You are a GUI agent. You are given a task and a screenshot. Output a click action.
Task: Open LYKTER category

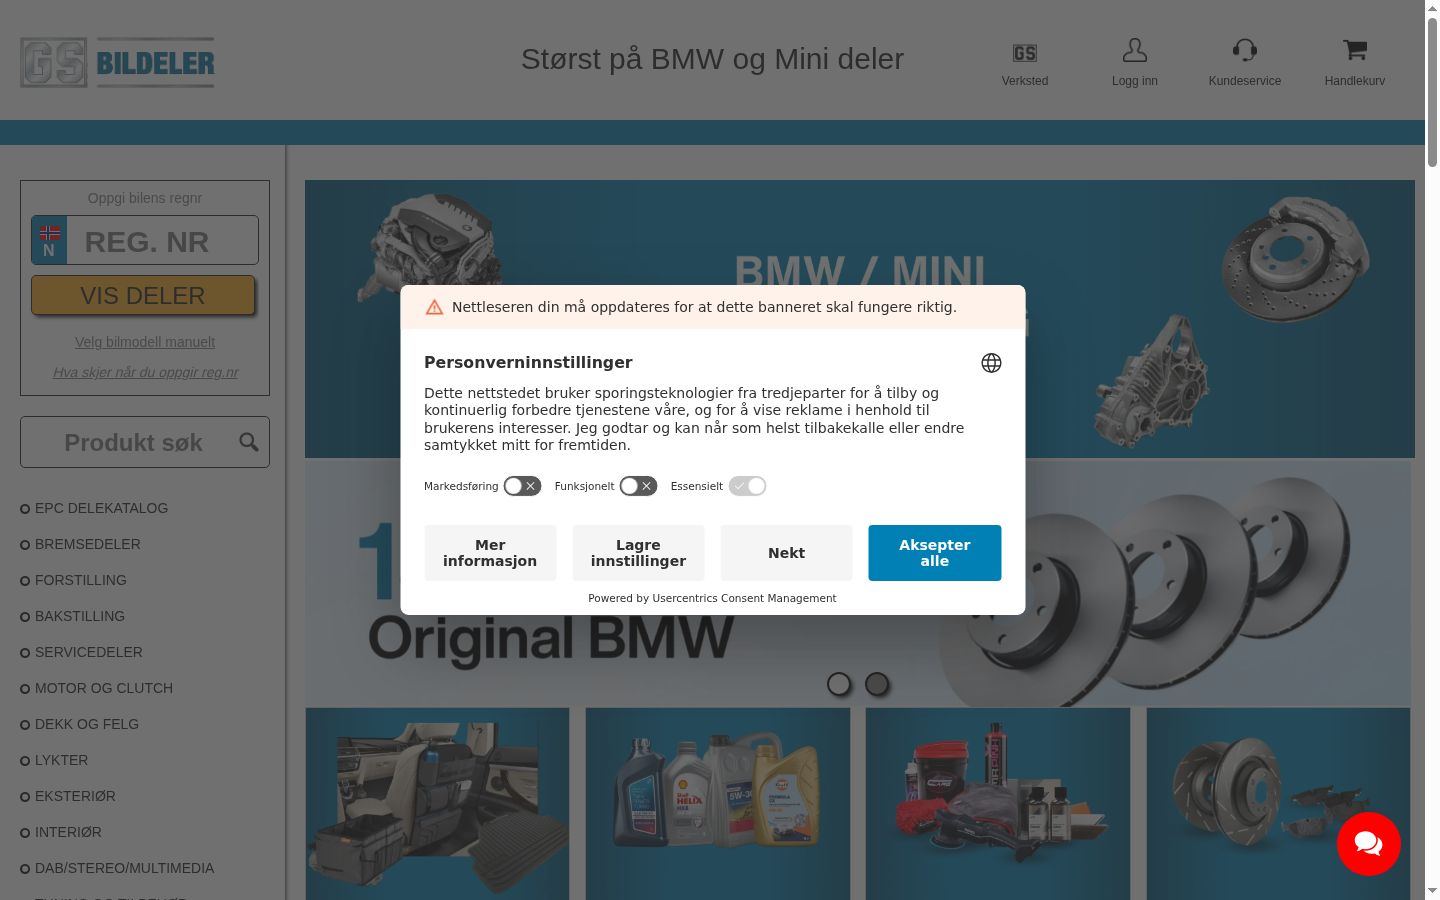point(61,760)
